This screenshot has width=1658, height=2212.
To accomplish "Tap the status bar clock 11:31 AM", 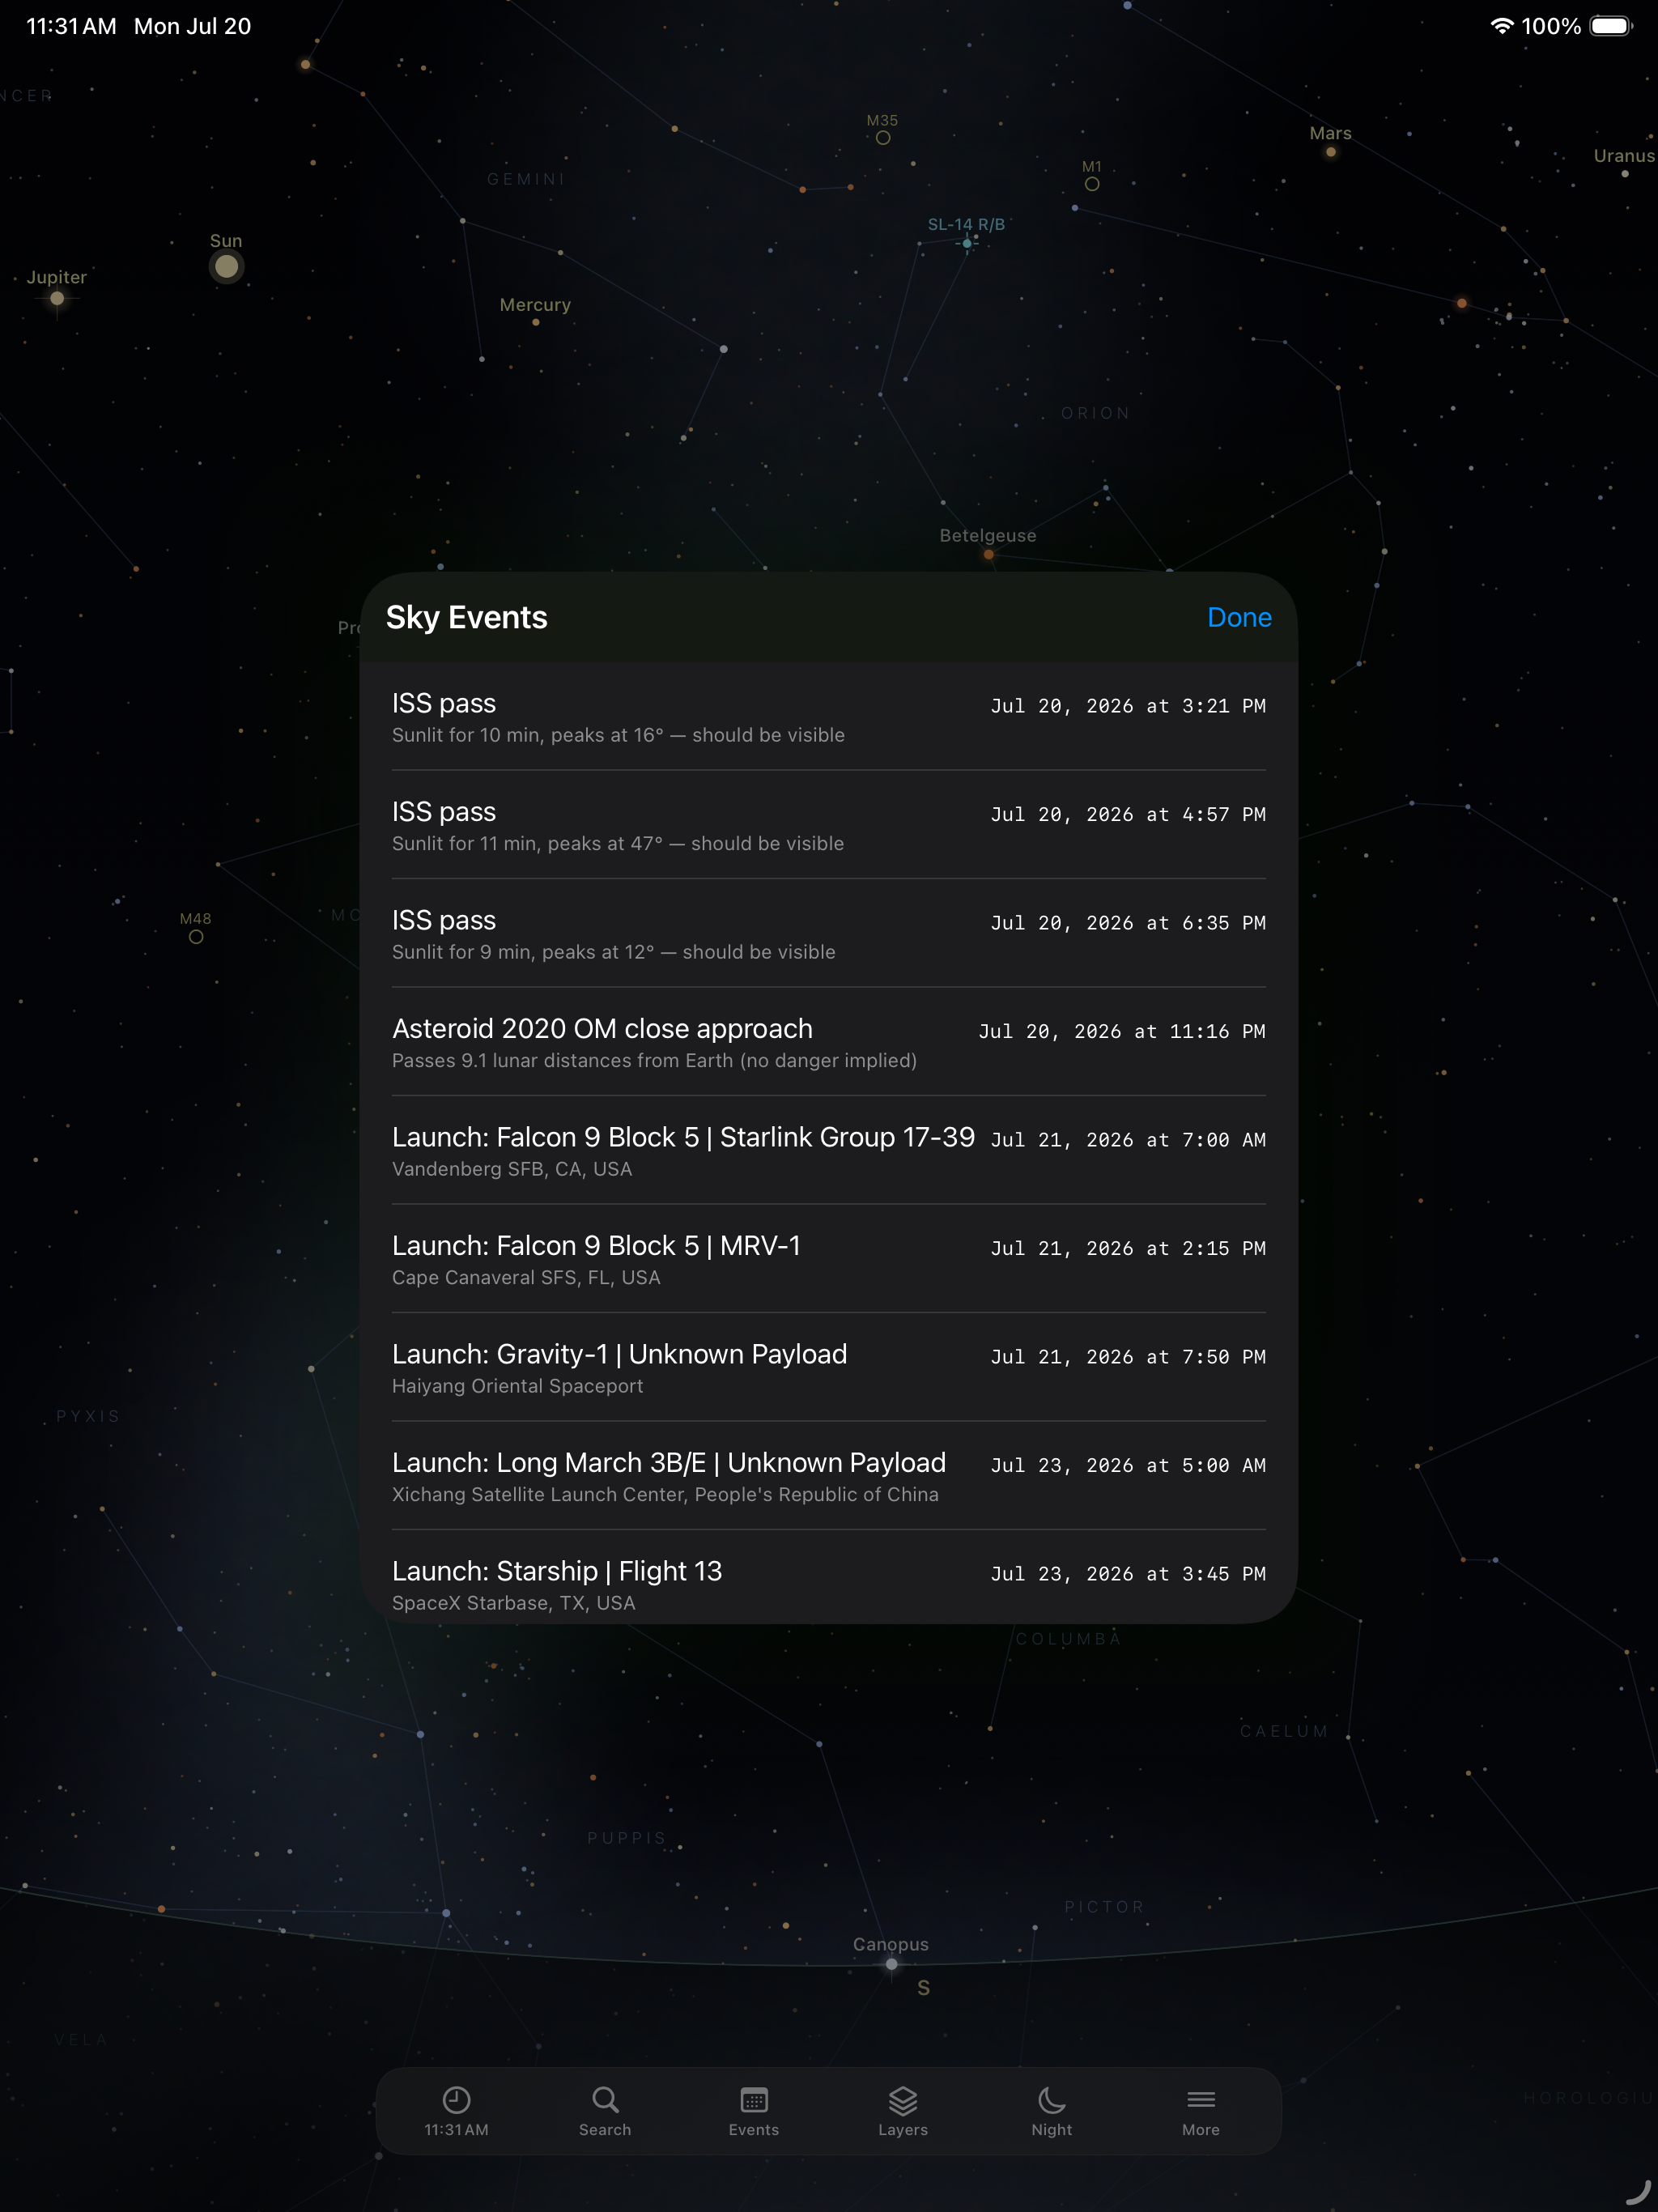I will pos(71,26).
